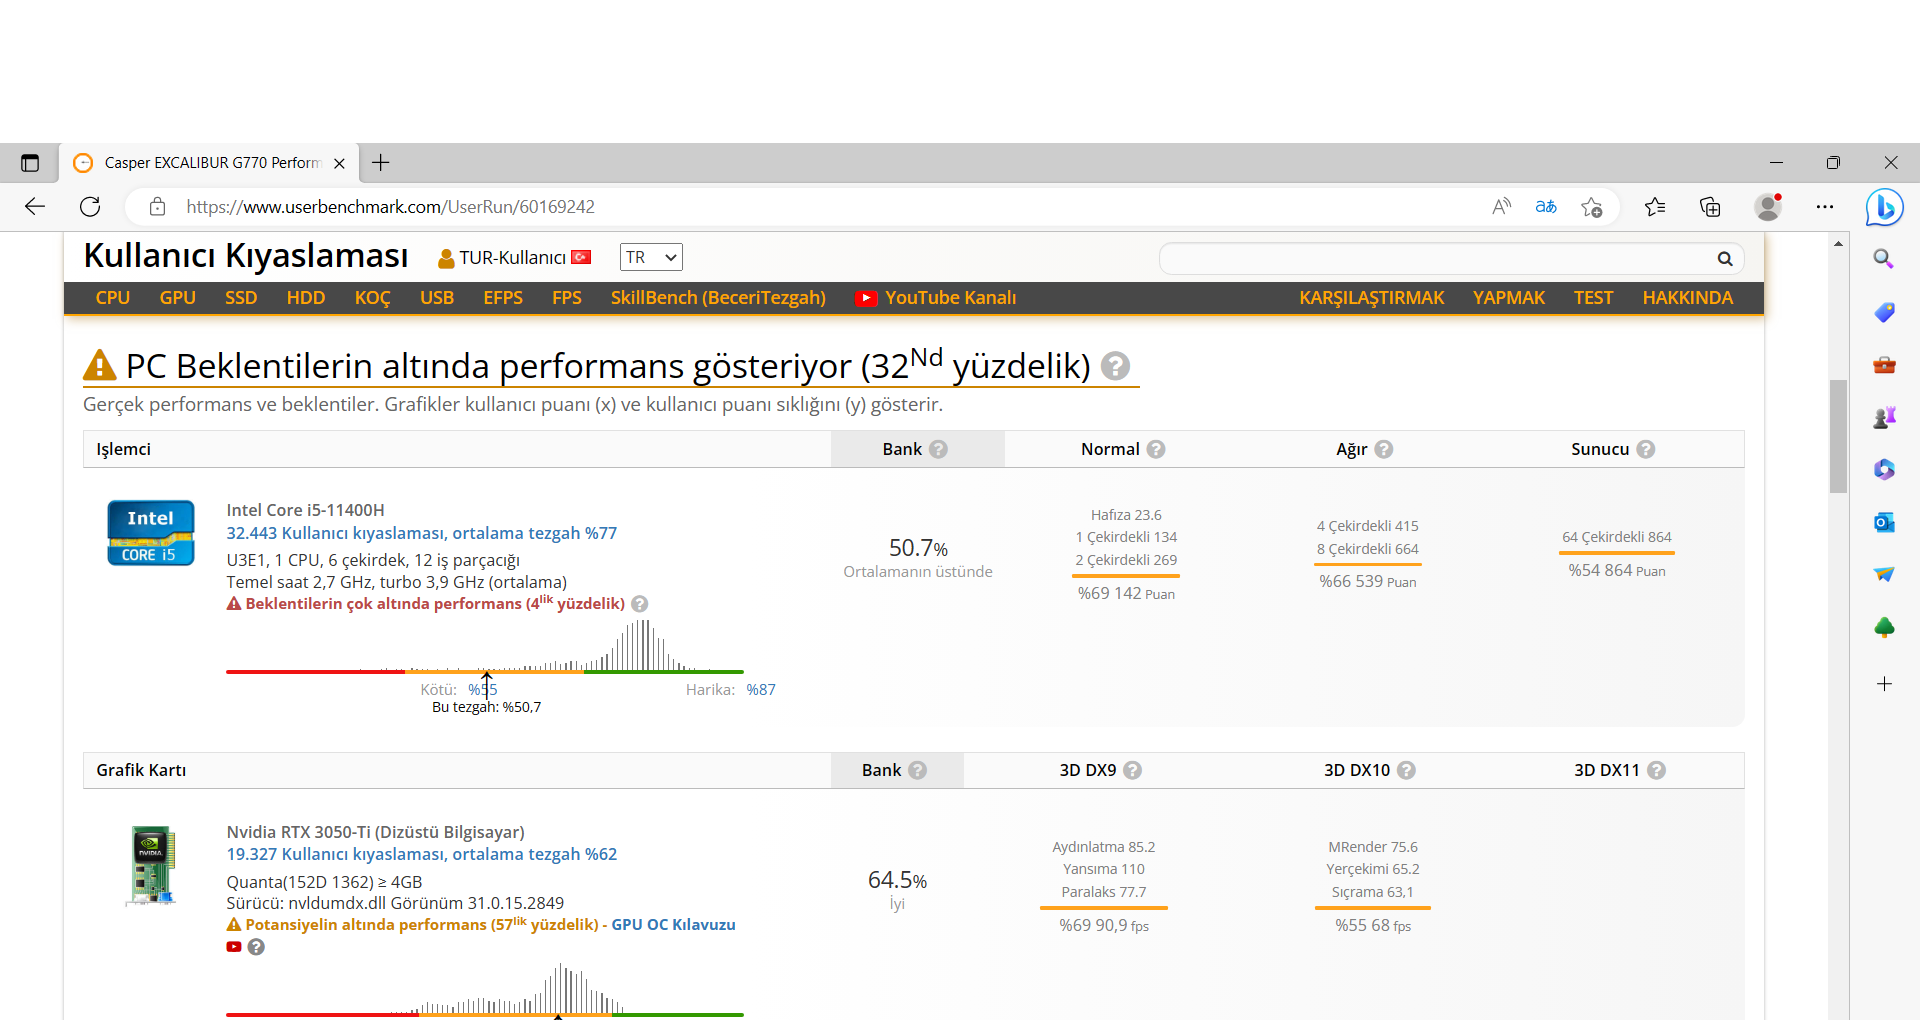This screenshot has height=1020, width=1920.
Task: Open the KARŞILAŞTIRMAK menu link
Action: (x=1372, y=298)
